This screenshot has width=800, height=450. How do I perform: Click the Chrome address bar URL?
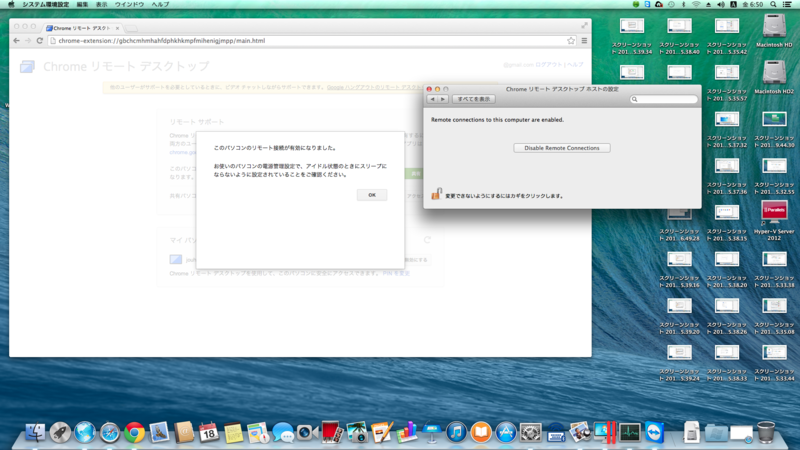coord(162,41)
